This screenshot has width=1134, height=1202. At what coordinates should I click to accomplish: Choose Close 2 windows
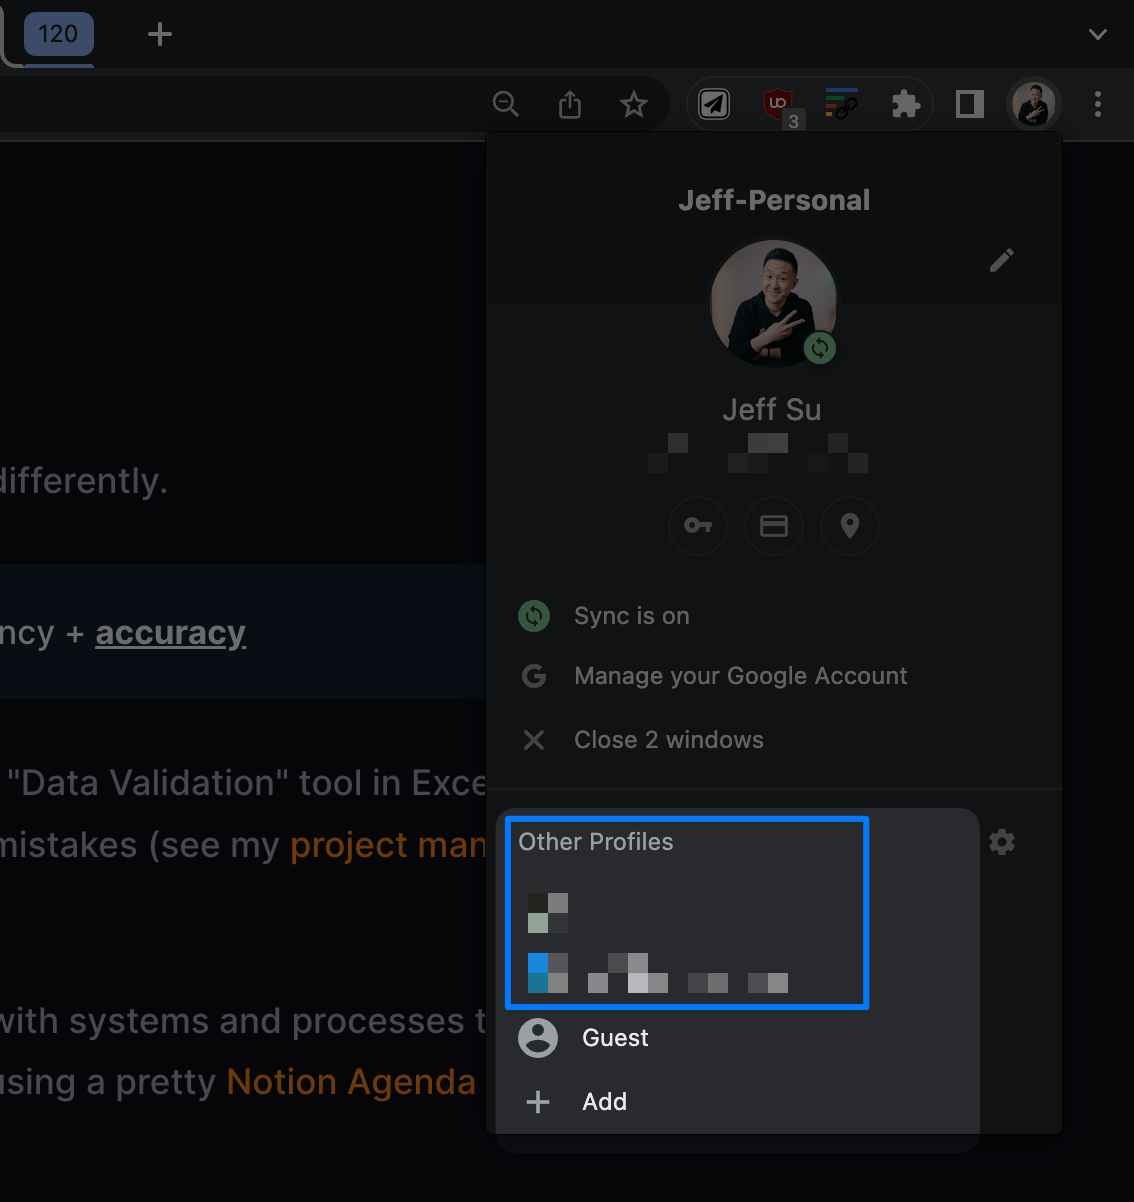pyautogui.click(x=774, y=740)
